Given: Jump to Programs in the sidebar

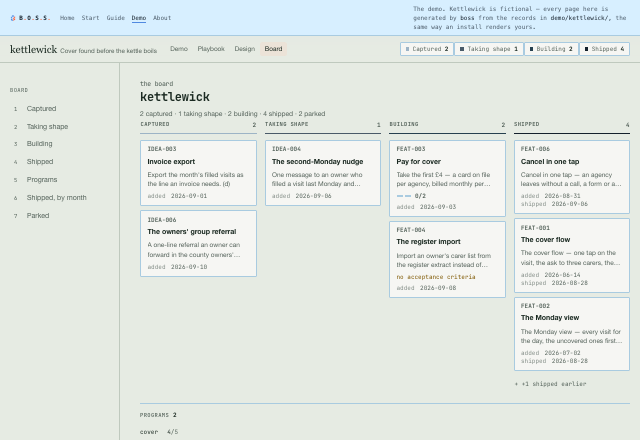Looking at the screenshot, I should tap(42, 180).
